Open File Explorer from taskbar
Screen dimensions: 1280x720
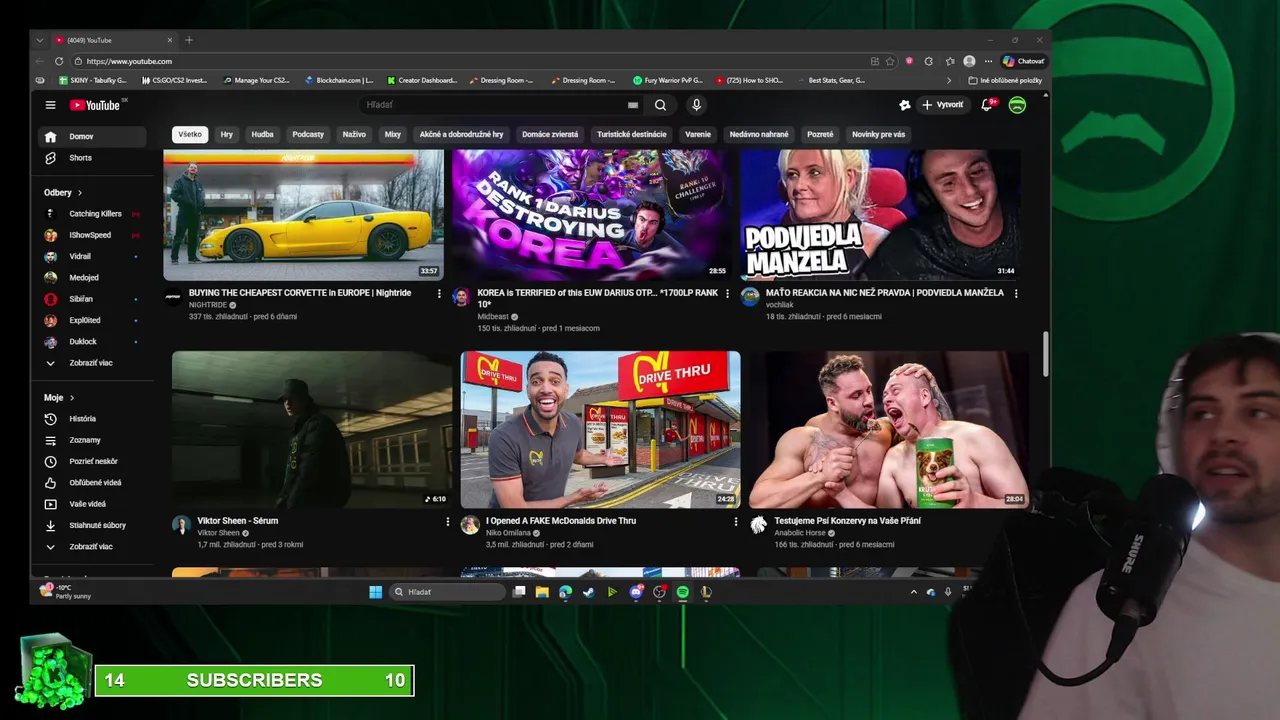pyautogui.click(x=542, y=592)
